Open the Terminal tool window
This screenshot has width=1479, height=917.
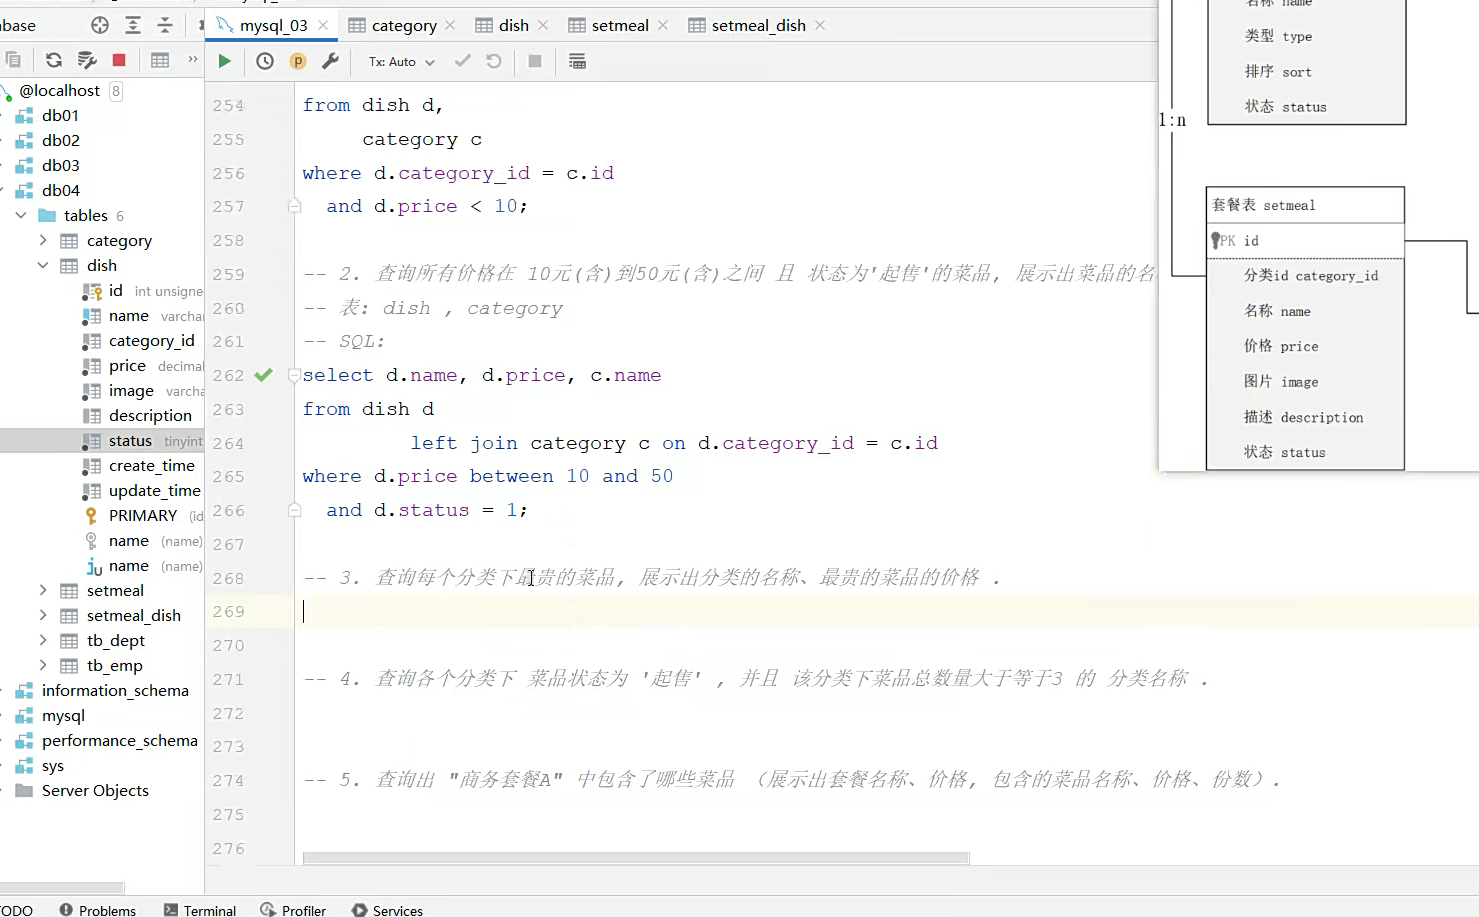[199, 910]
